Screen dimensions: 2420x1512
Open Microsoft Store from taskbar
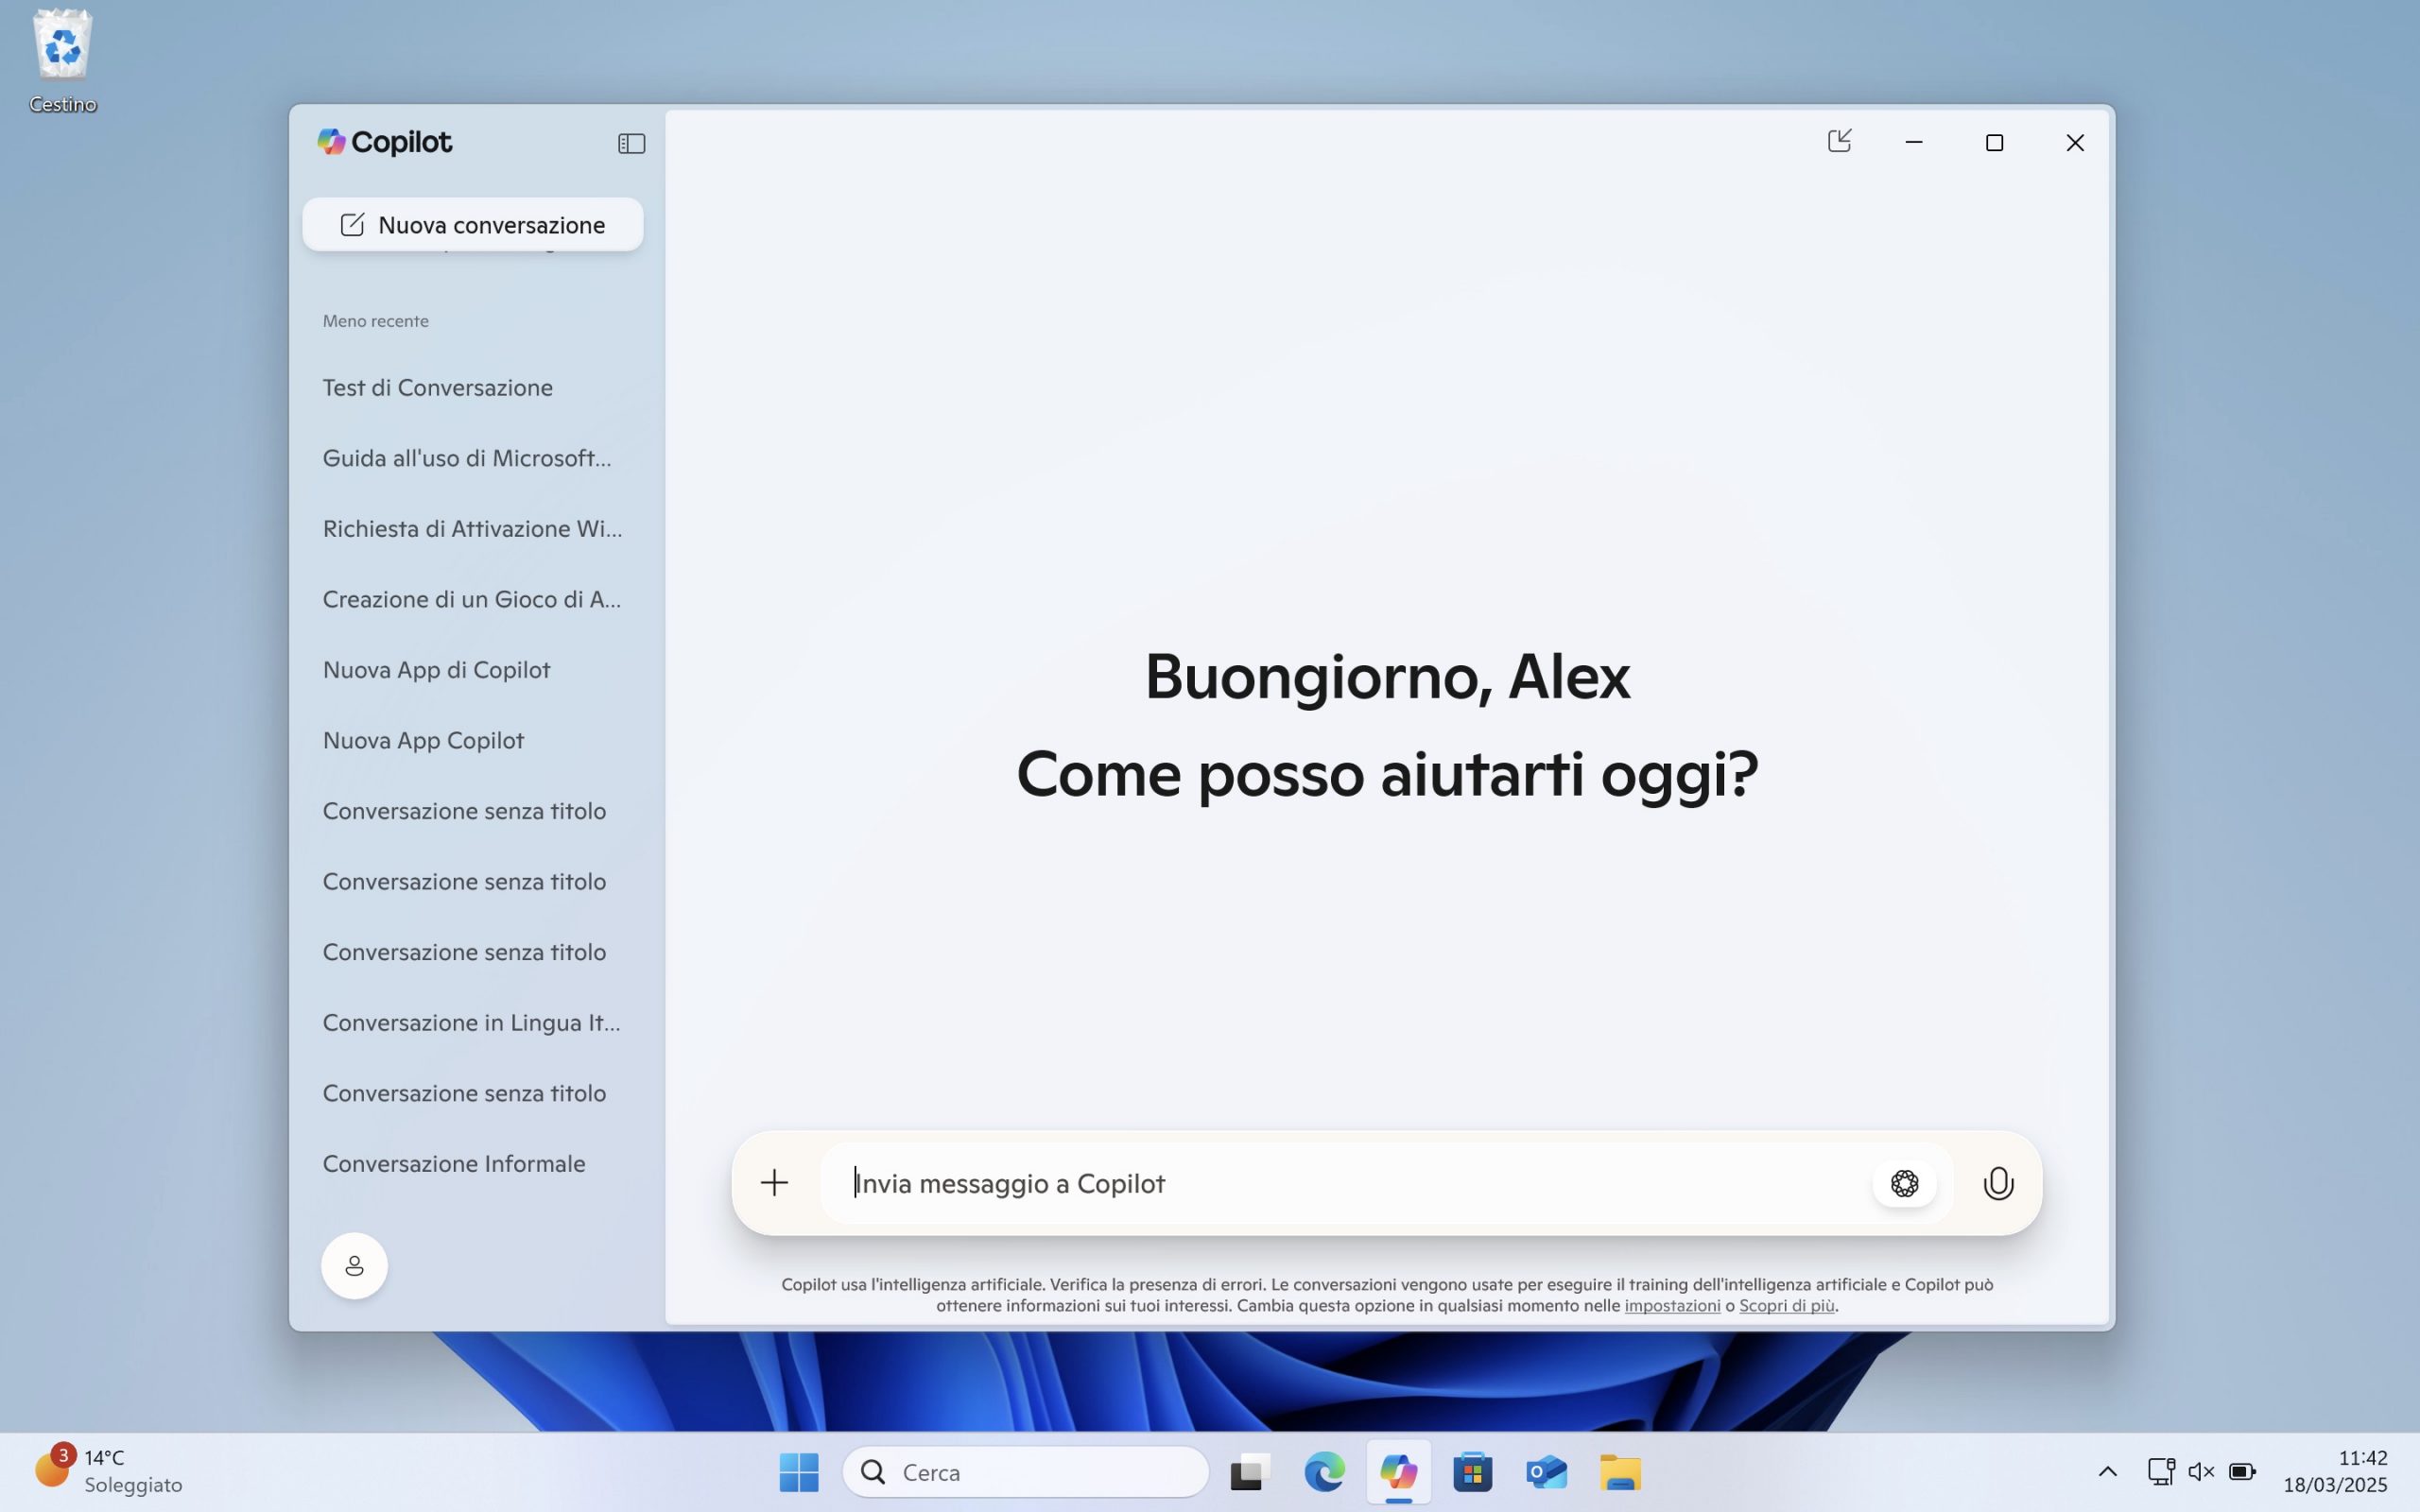point(1472,1472)
